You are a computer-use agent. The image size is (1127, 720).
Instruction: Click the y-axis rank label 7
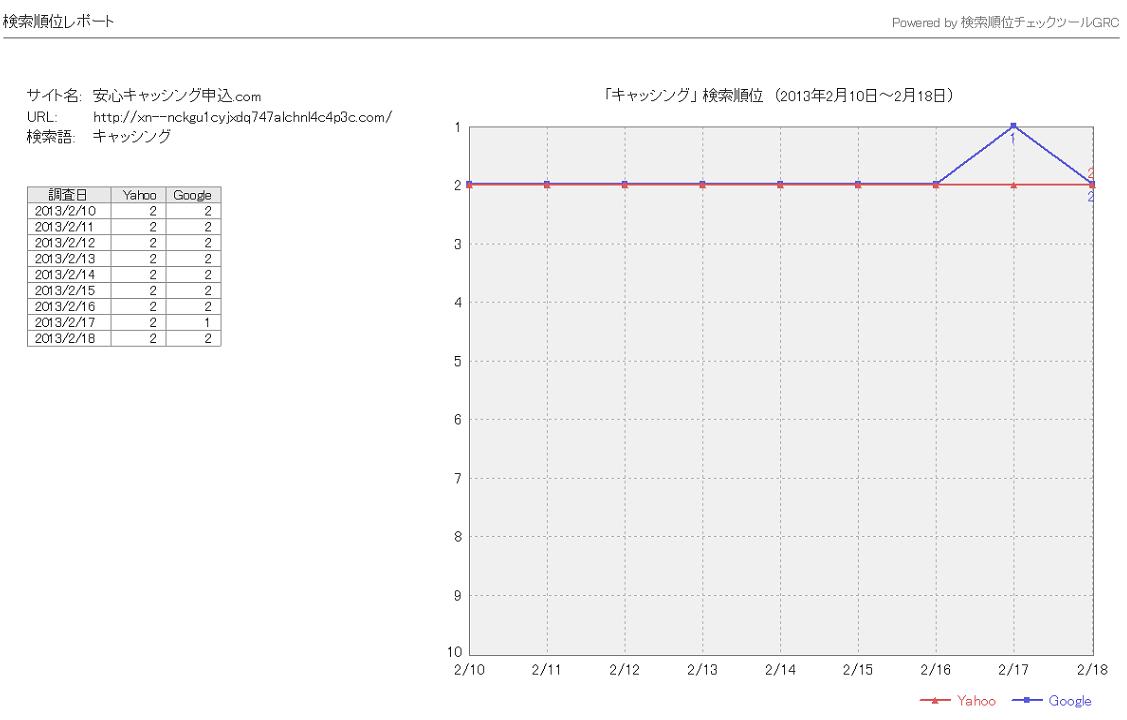click(x=458, y=479)
